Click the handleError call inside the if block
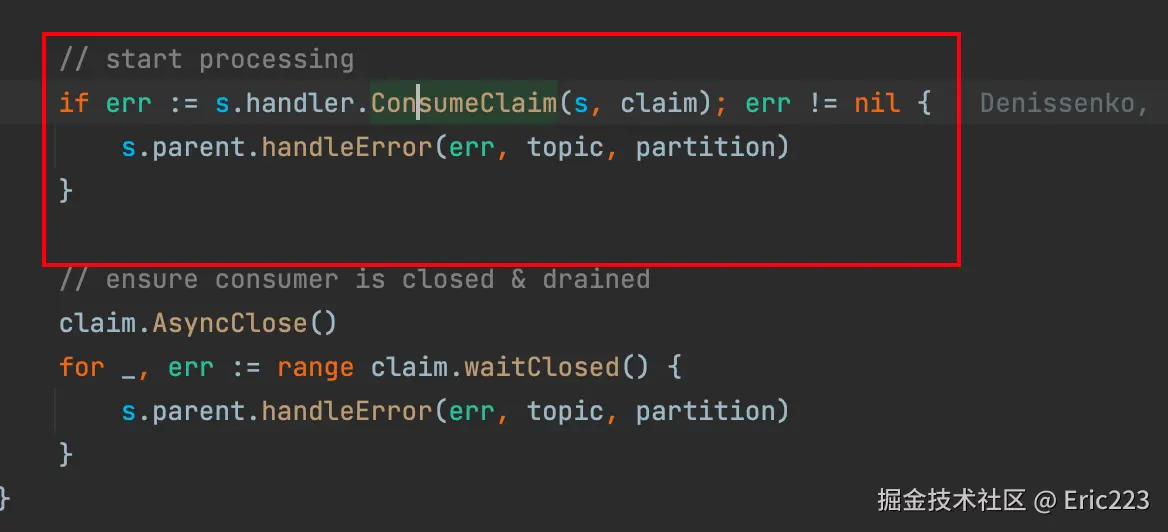 [346, 147]
